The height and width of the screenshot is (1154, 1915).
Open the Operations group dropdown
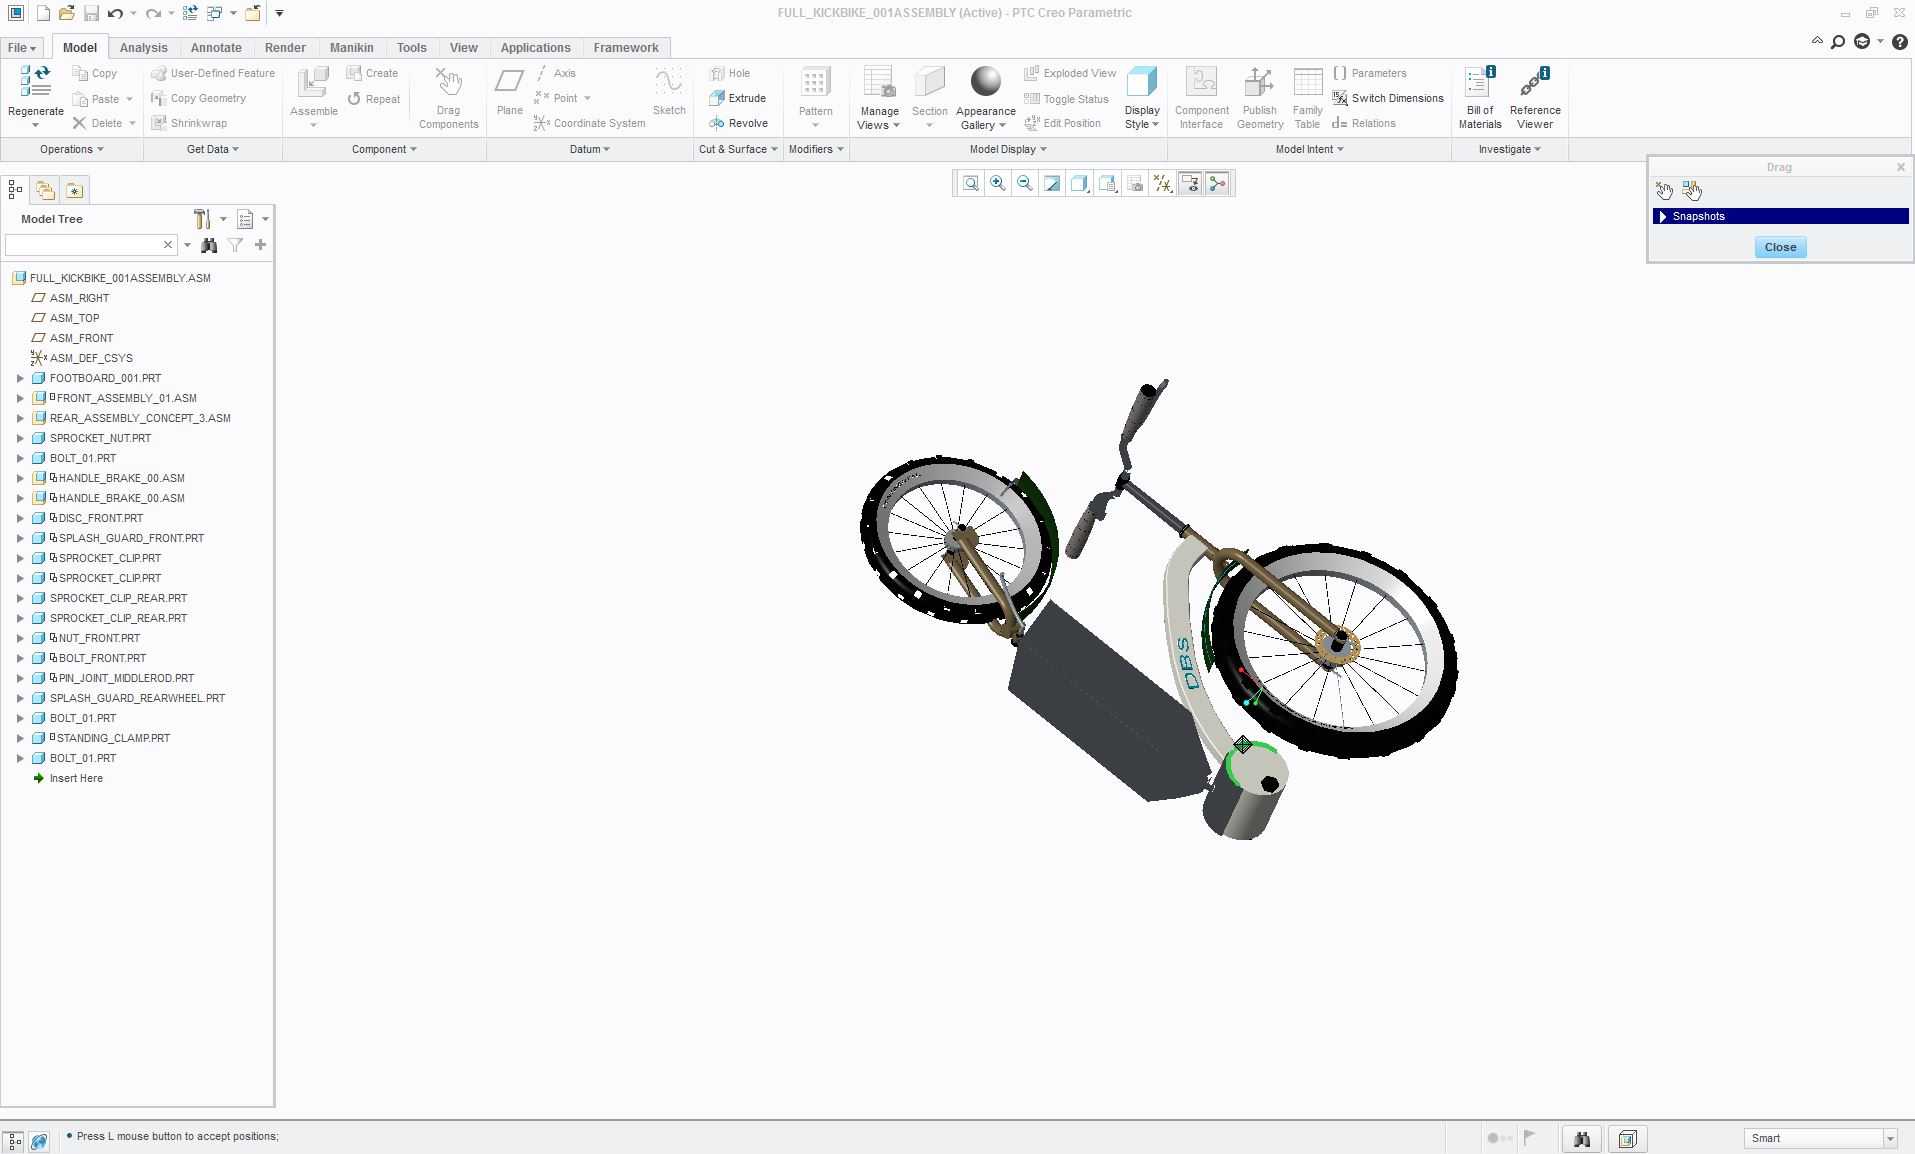(x=71, y=149)
